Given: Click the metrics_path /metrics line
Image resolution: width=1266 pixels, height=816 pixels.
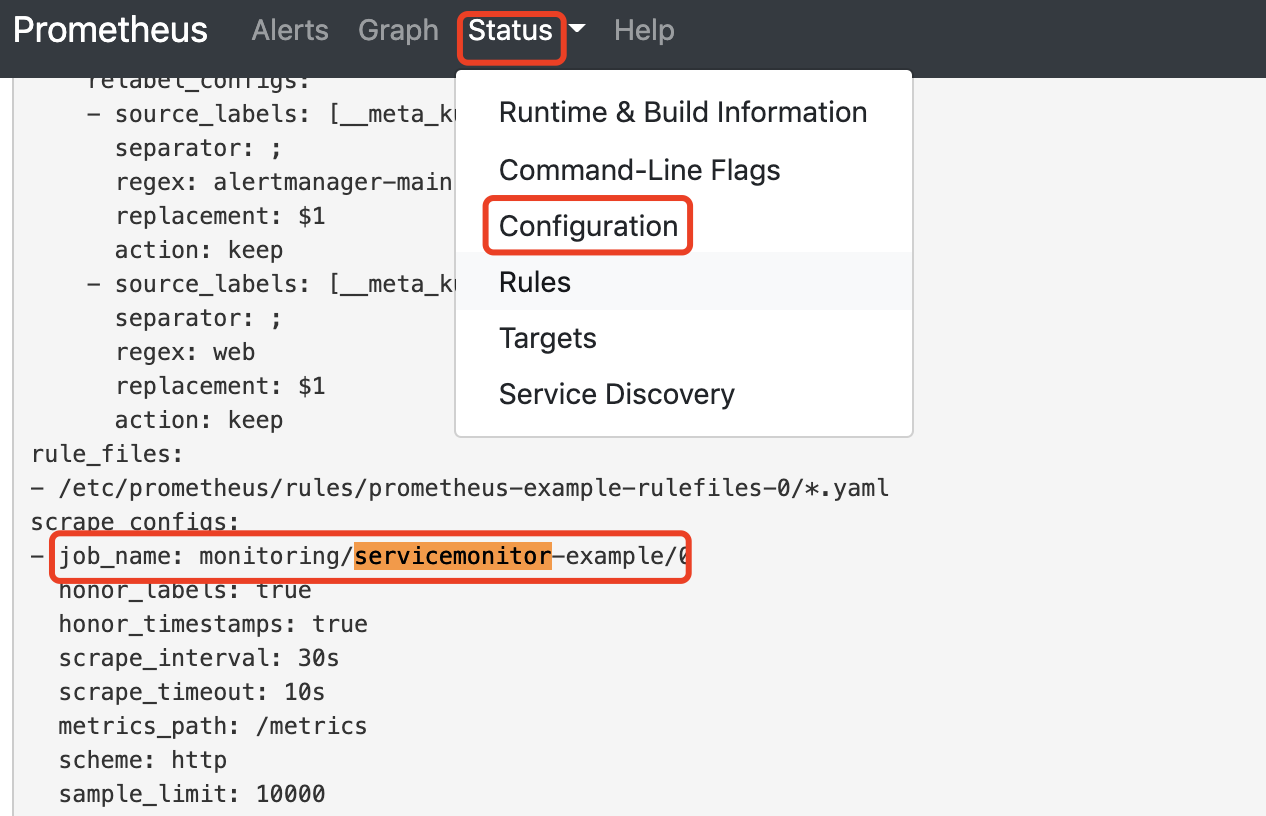Looking at the screenshot, I should tap(212, 726).
